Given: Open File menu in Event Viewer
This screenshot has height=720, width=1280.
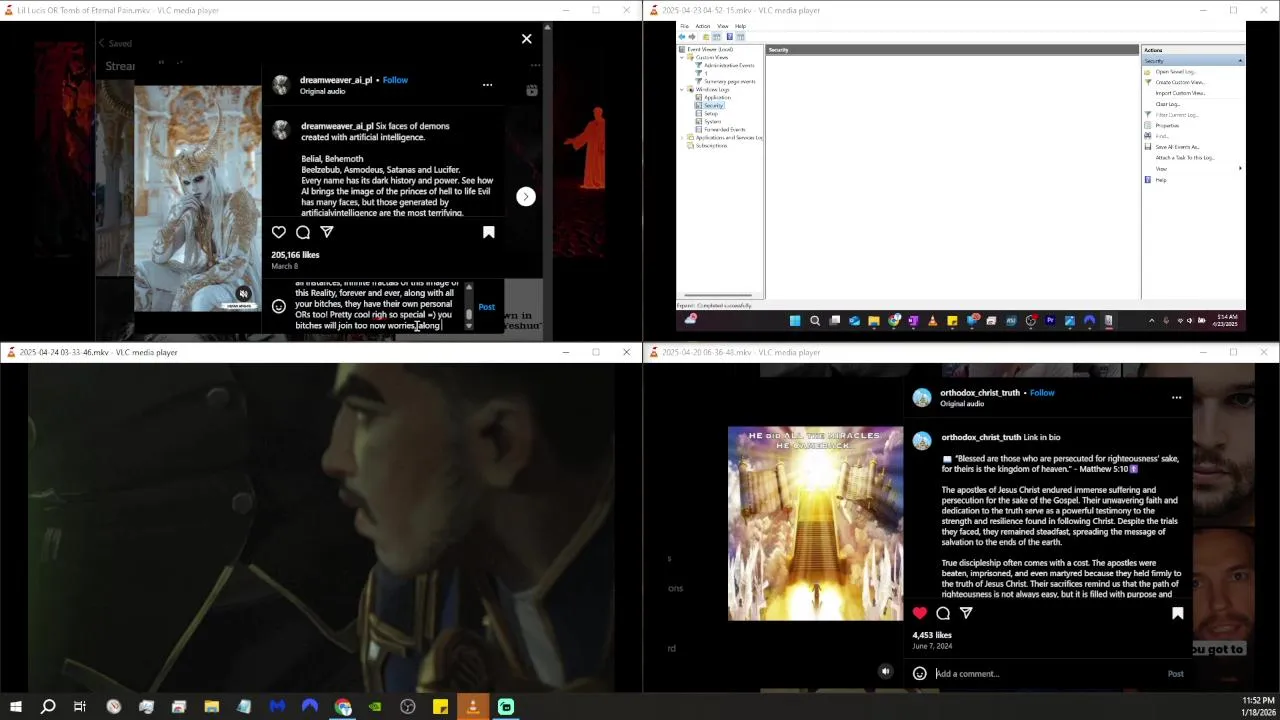Looking at the screenshot, I should 684,26.
